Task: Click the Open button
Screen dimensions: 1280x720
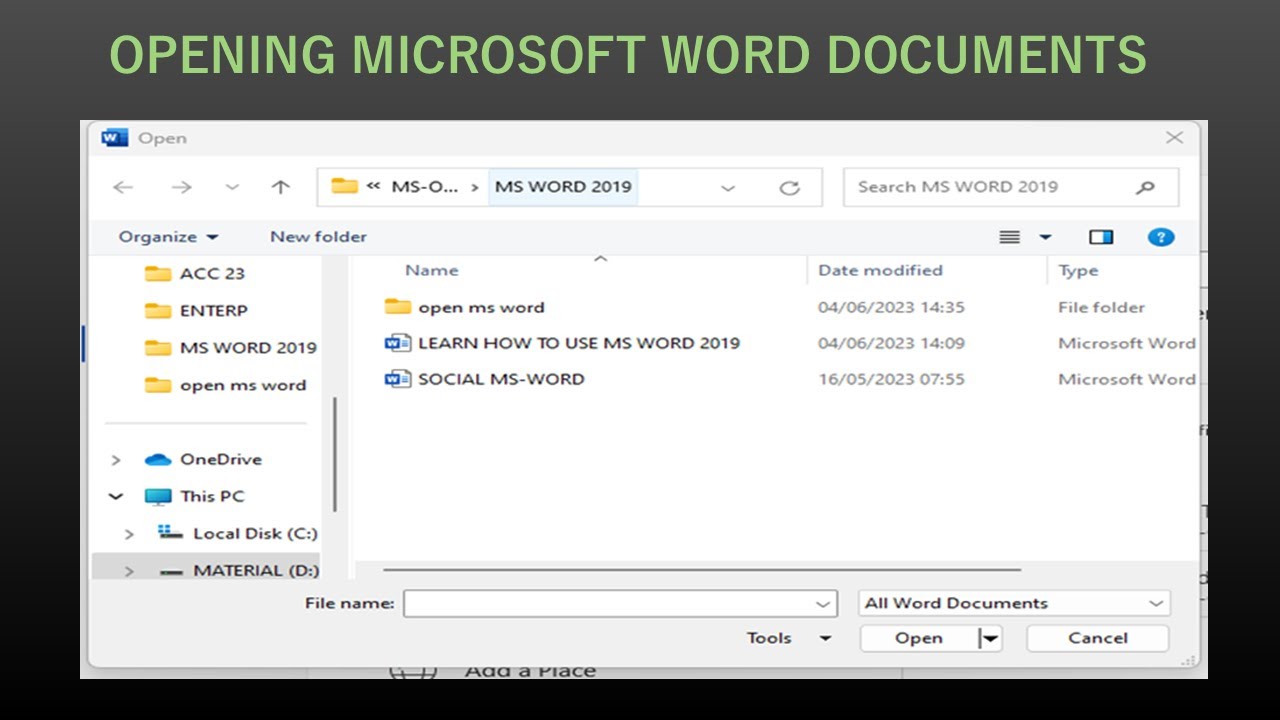Action: coord(919,638)
